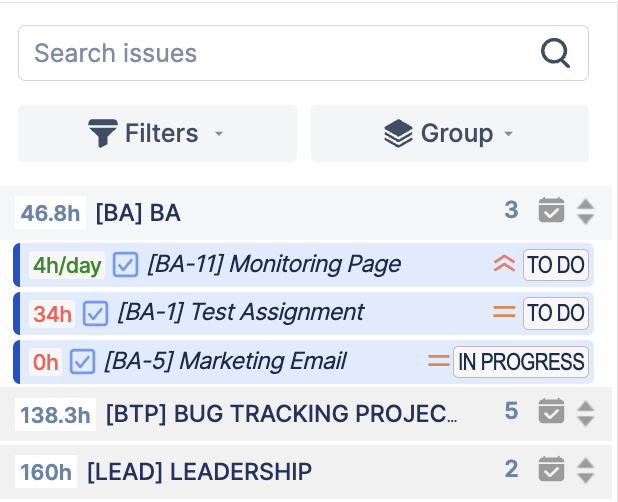Click highest priority icon on Monitoring Page

pos(504,265)
